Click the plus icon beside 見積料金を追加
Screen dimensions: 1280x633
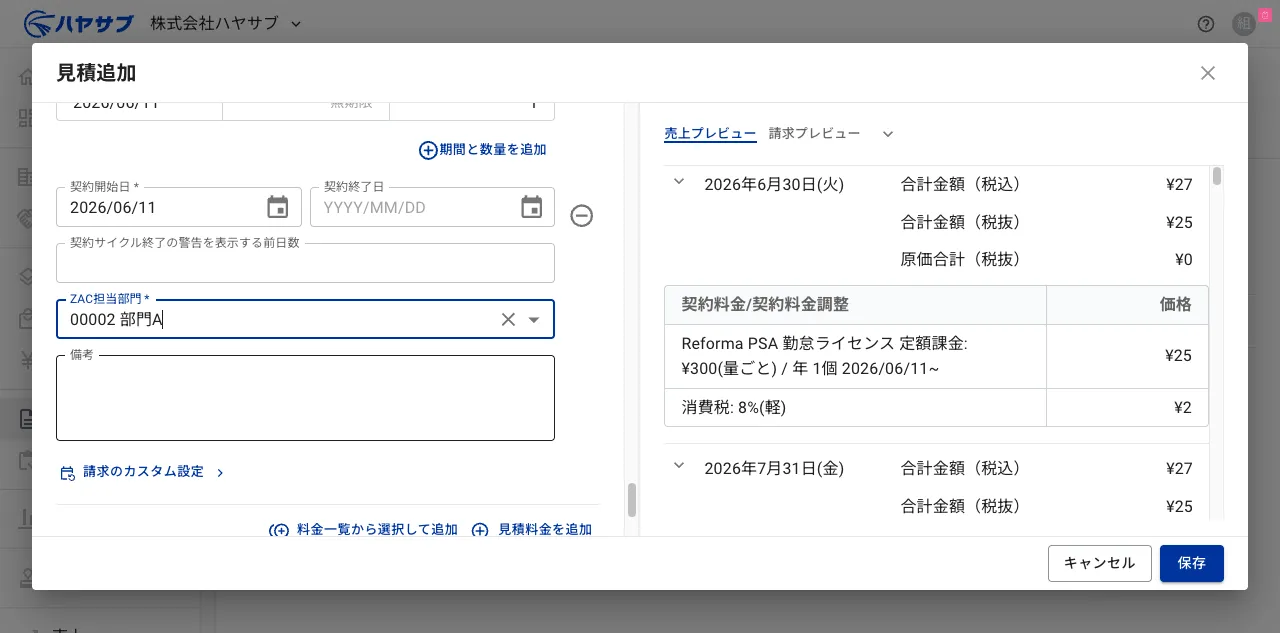coord(480,530)
